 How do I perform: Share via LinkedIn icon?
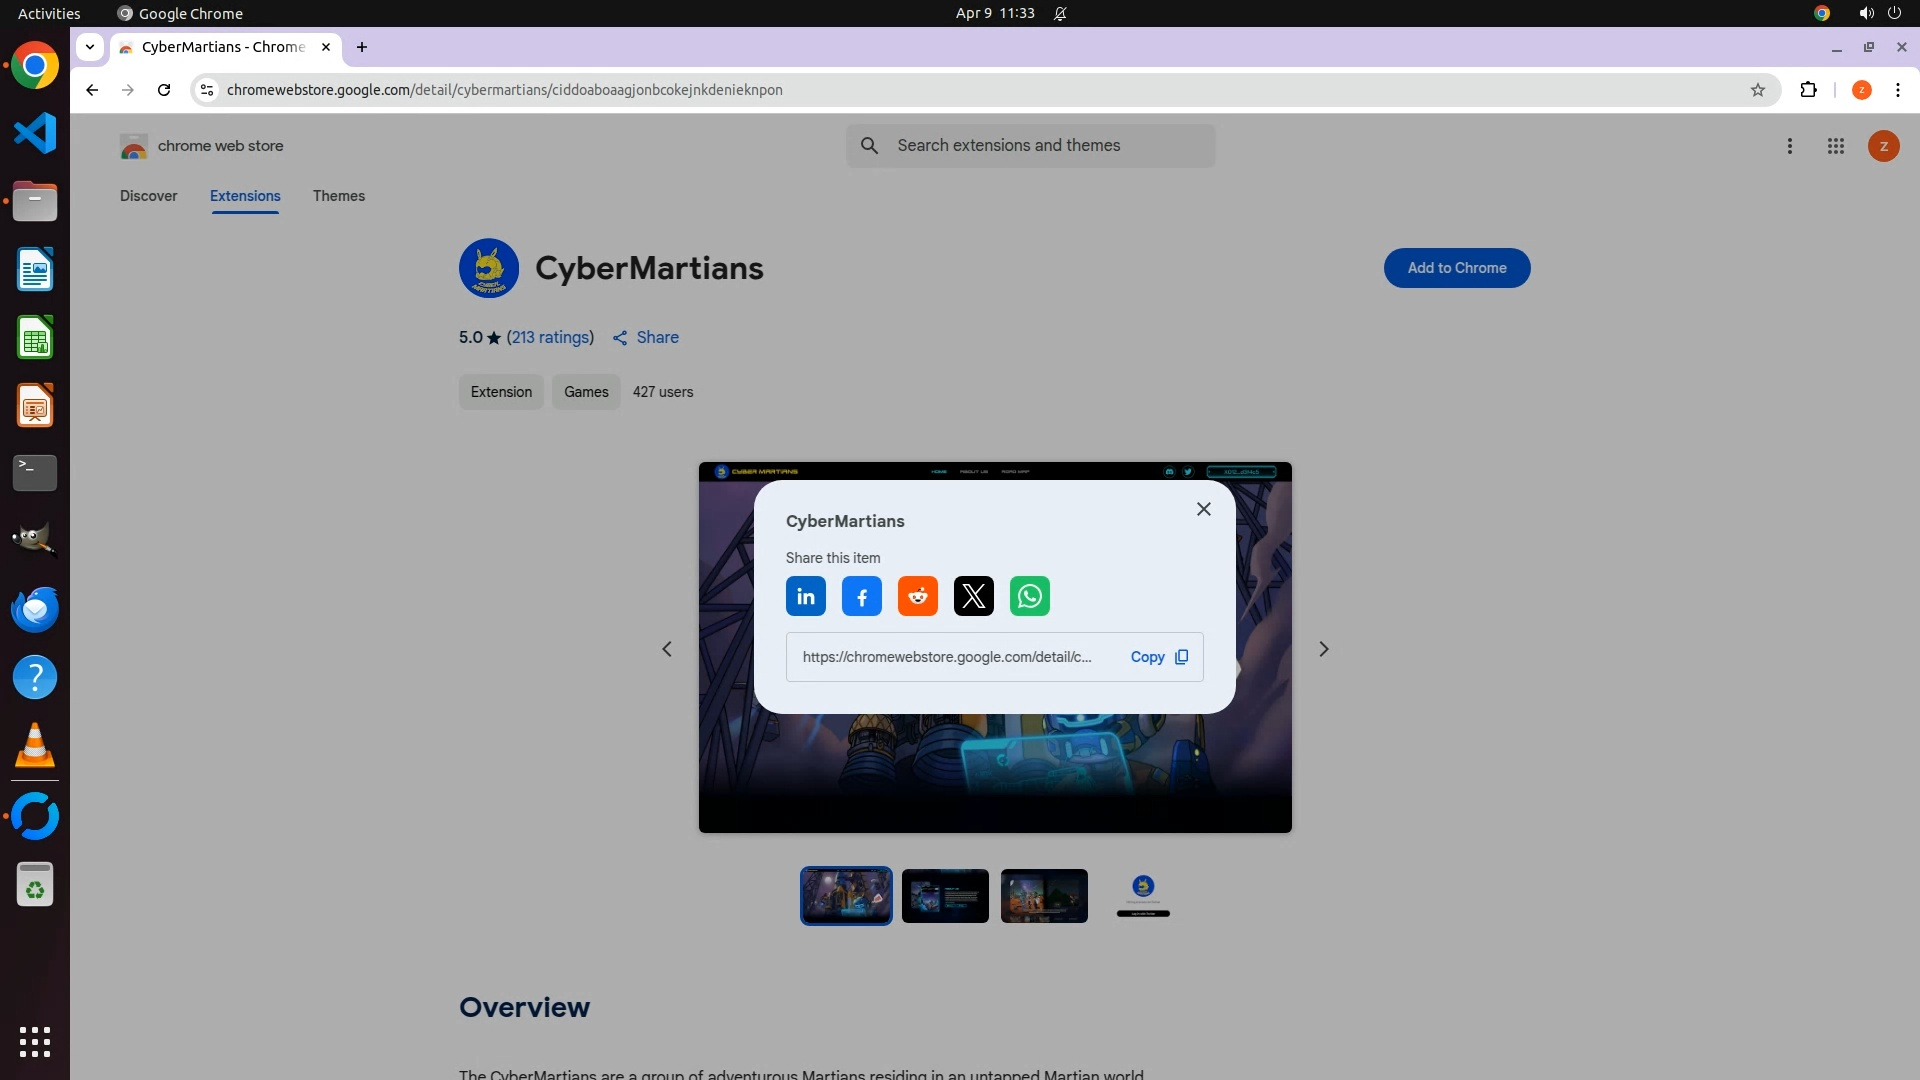tap(805, 597)
